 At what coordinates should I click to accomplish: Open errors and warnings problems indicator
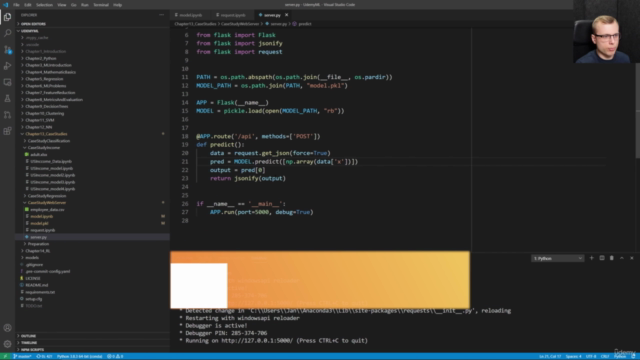(115, 356)
